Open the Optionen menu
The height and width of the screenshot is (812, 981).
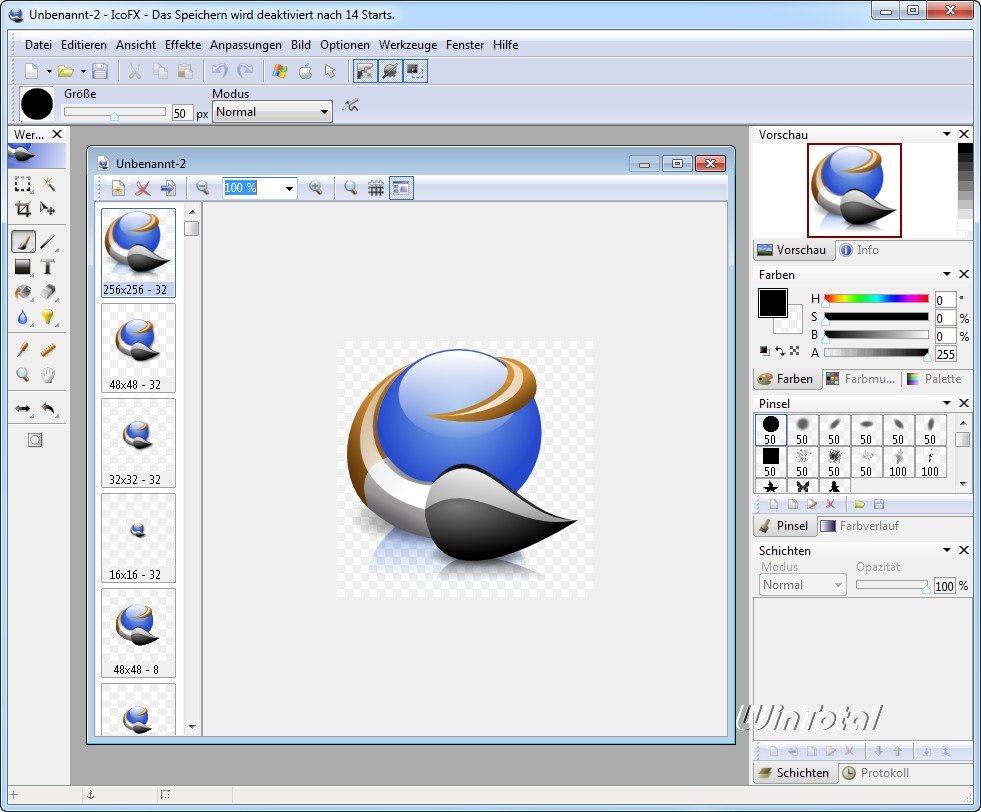pyautogui.click(x=345, y=45)
